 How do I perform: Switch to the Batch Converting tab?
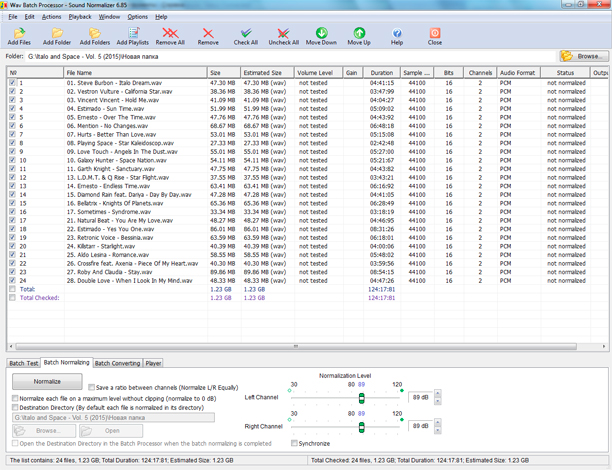118,364
